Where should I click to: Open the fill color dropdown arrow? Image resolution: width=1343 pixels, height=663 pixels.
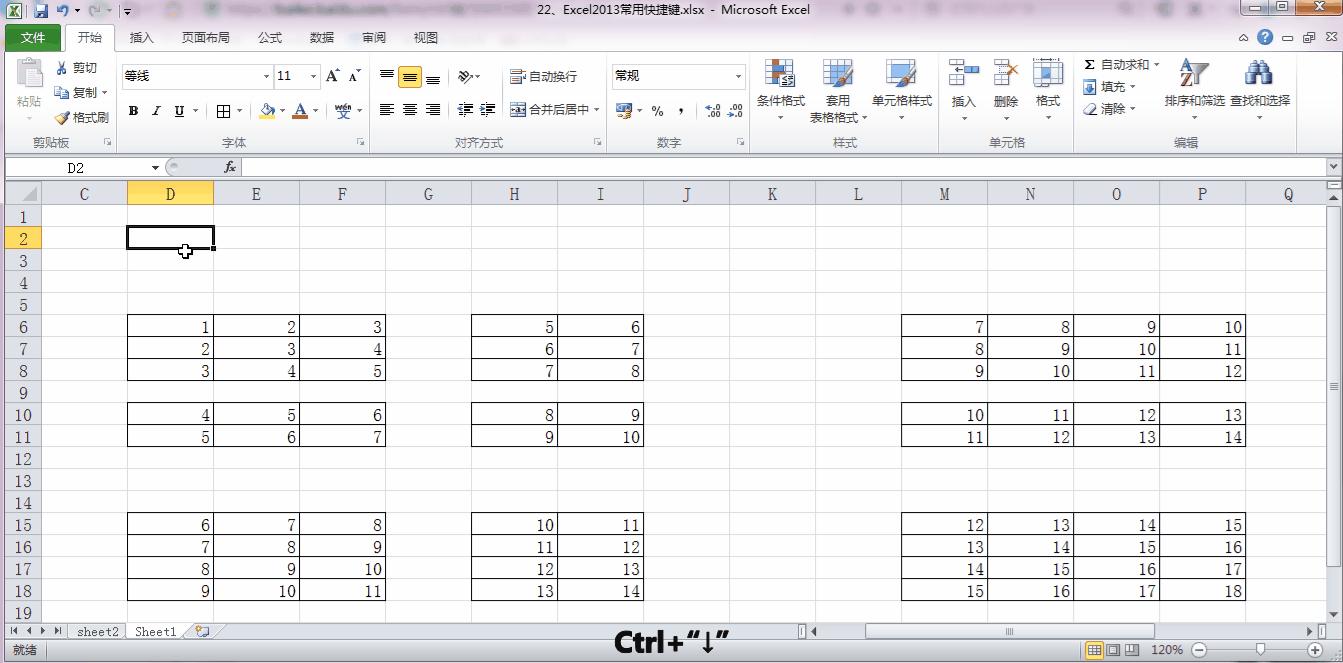click(x=283, y=111)
